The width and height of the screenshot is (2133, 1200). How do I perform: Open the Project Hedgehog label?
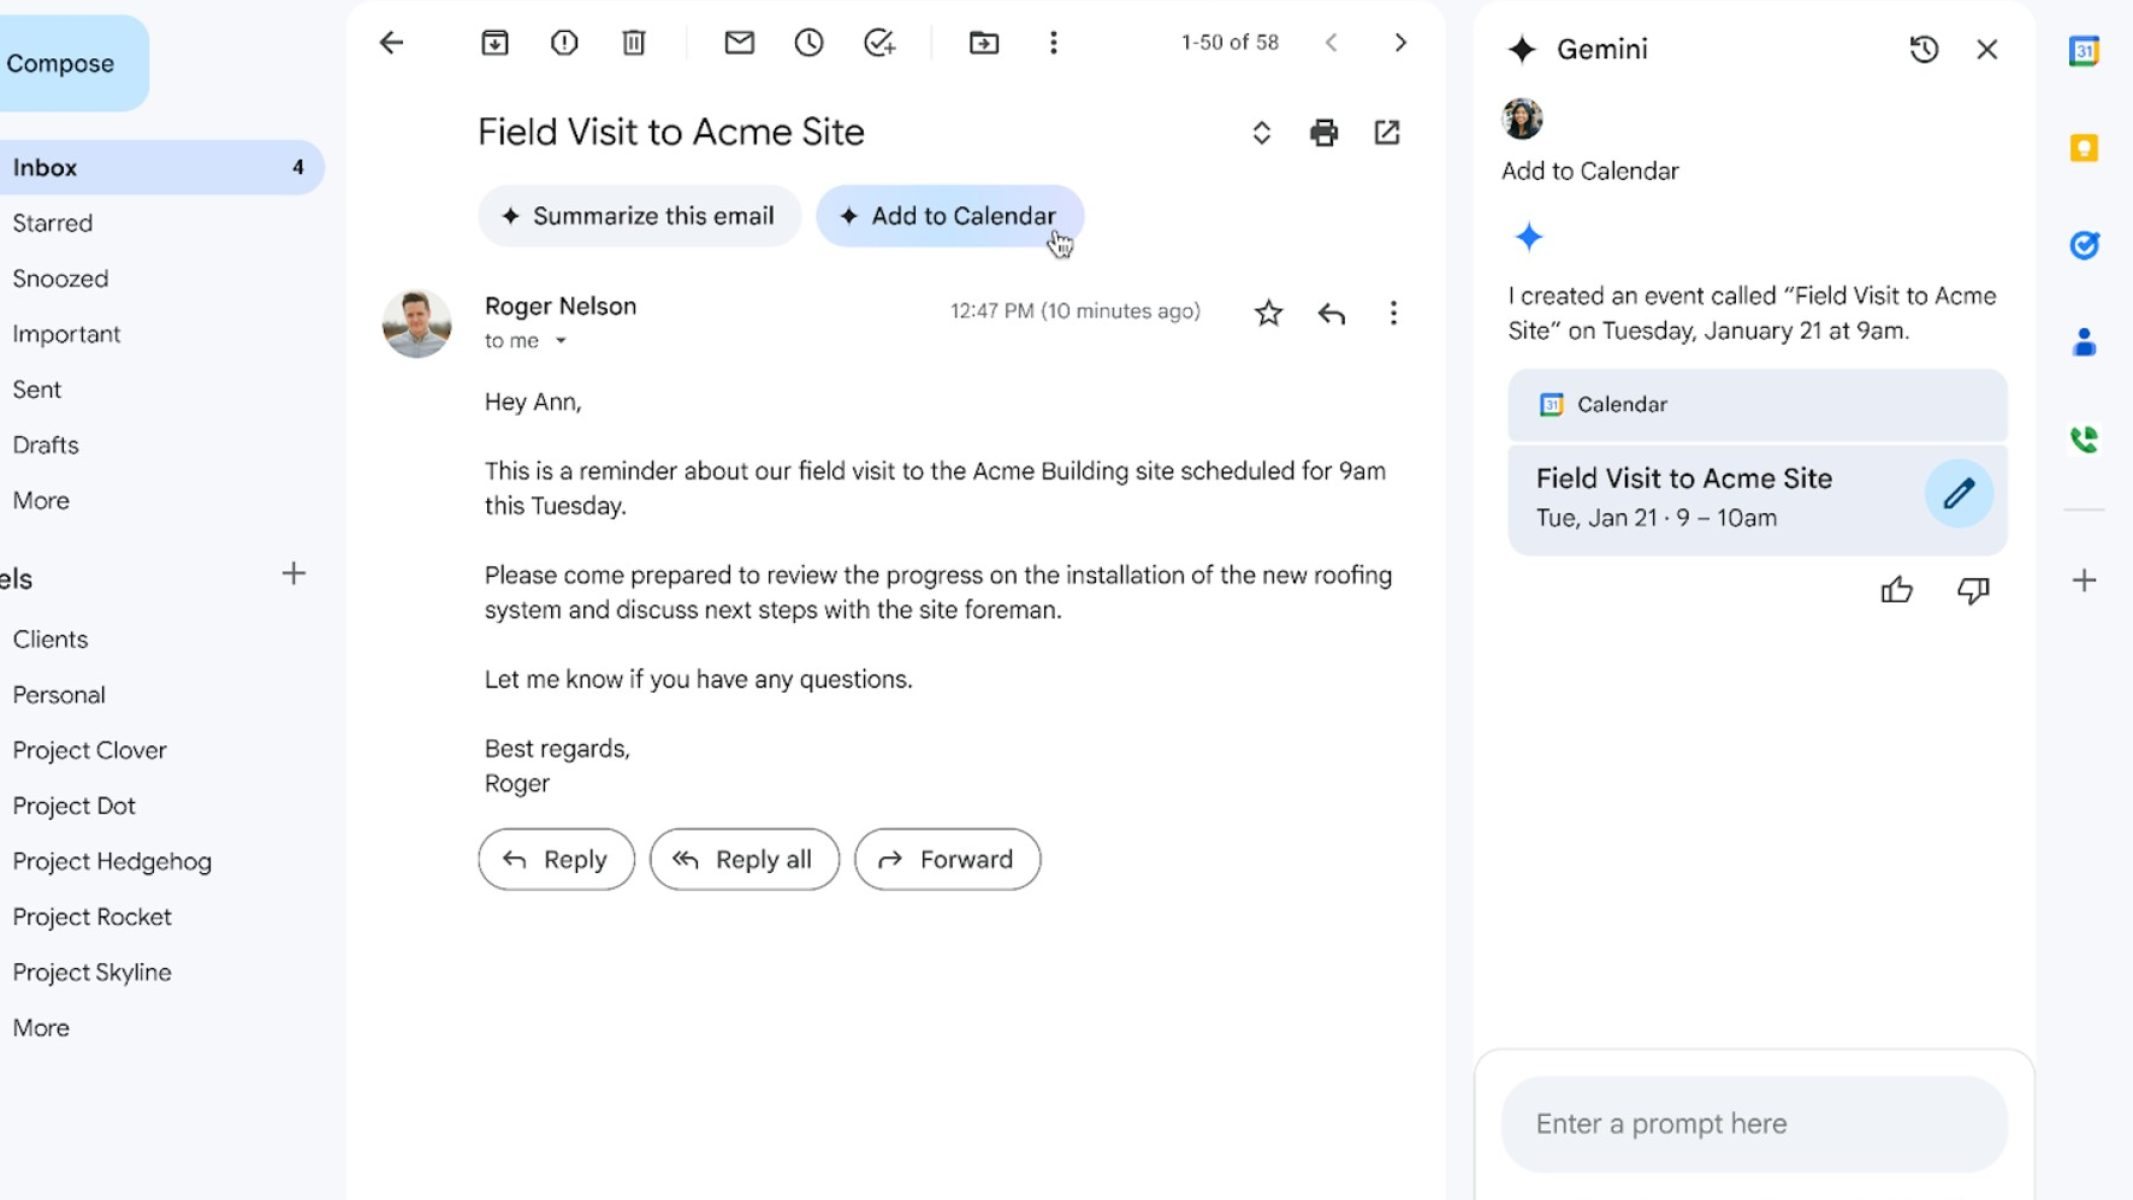pos(112,861)
